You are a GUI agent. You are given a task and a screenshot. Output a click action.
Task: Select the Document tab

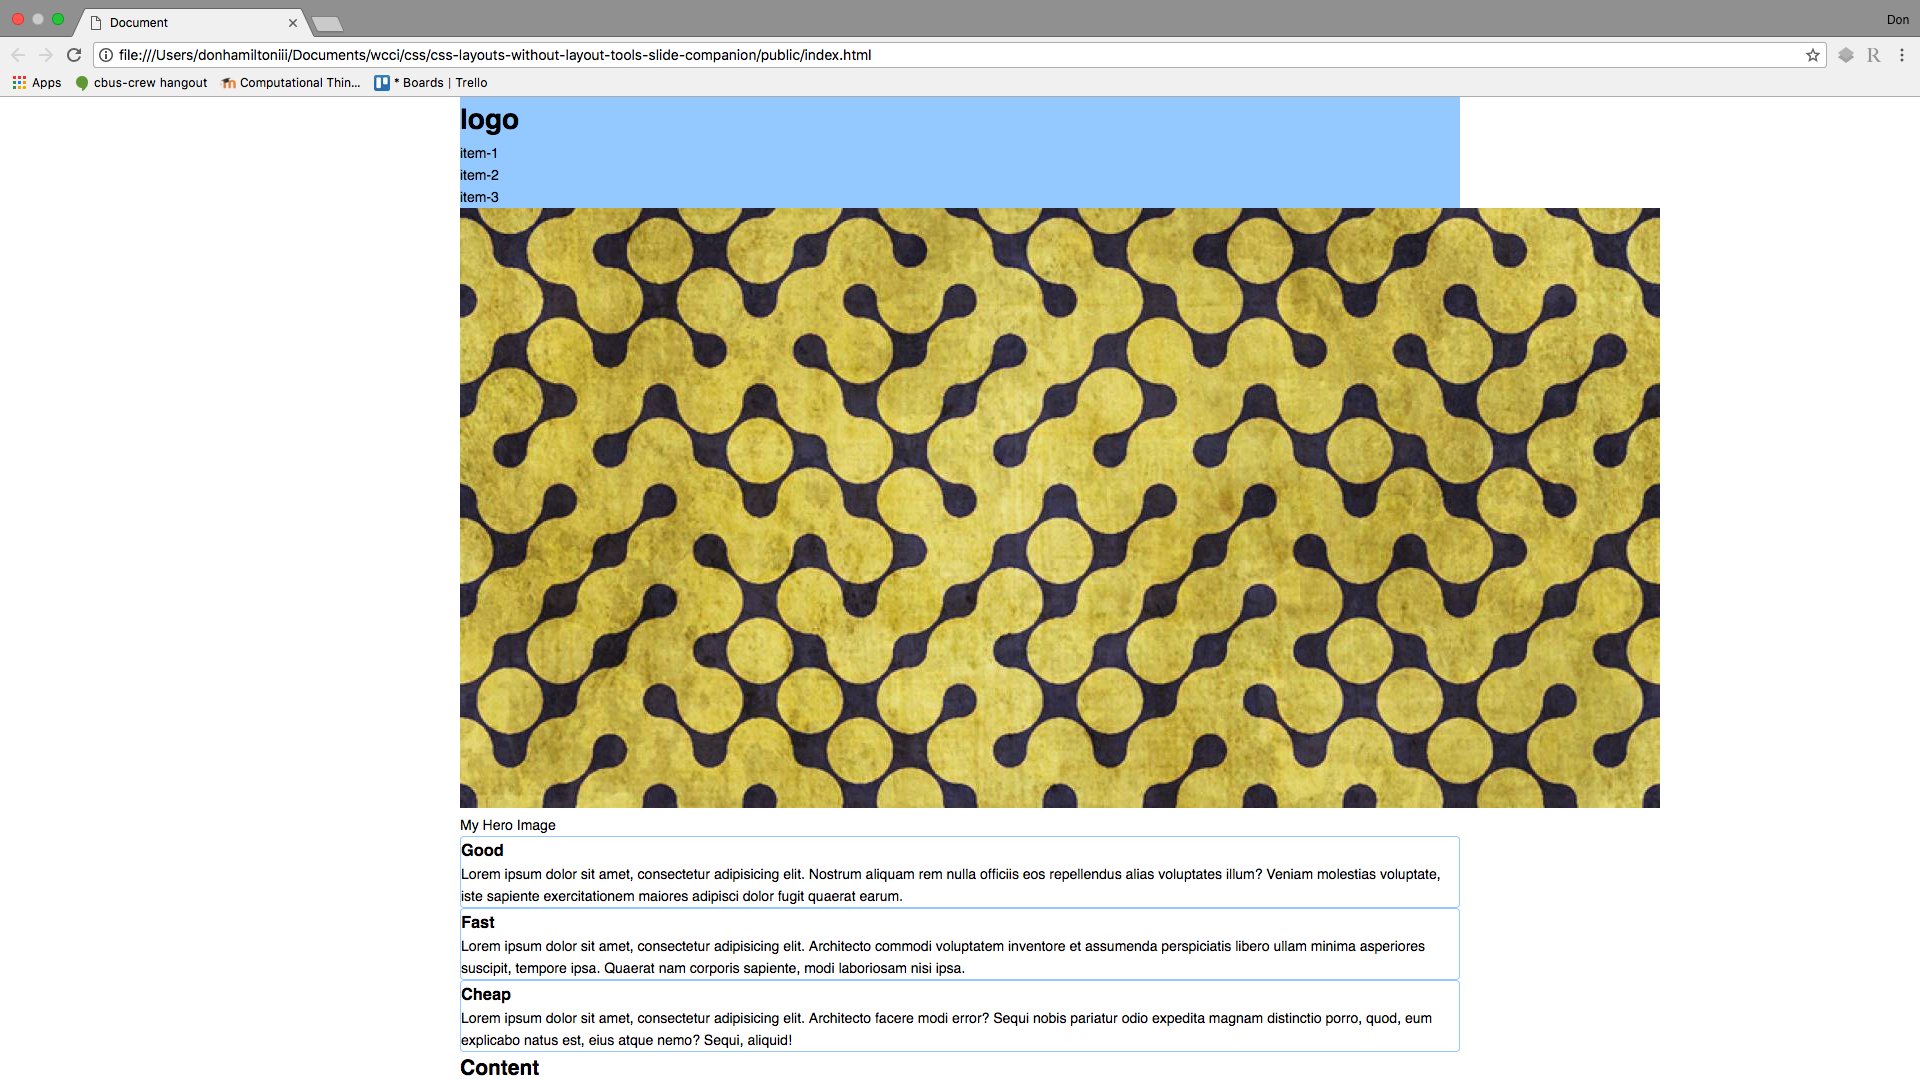coord(195,22)
